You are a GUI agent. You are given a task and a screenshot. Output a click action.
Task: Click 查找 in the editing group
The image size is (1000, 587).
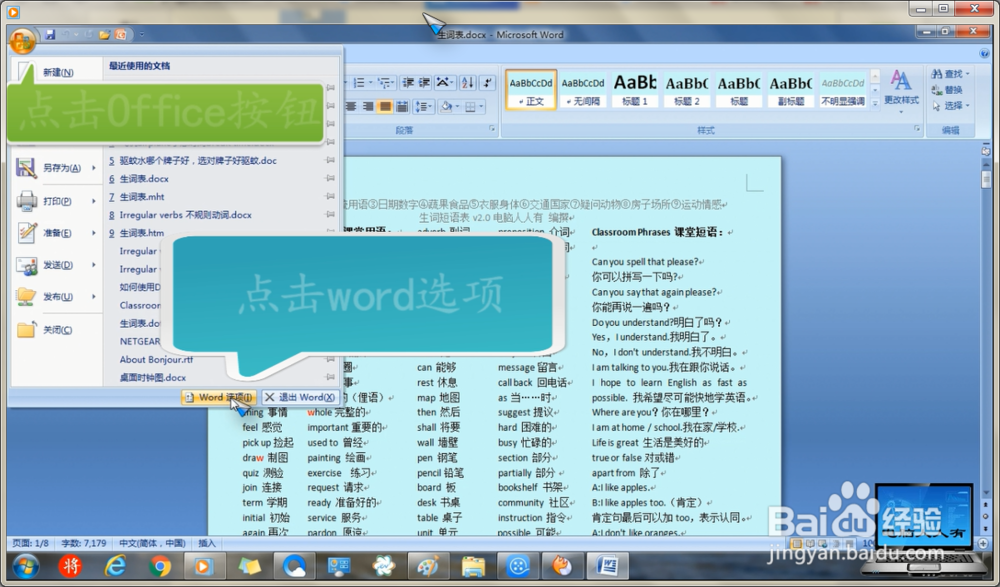point(950,74)
